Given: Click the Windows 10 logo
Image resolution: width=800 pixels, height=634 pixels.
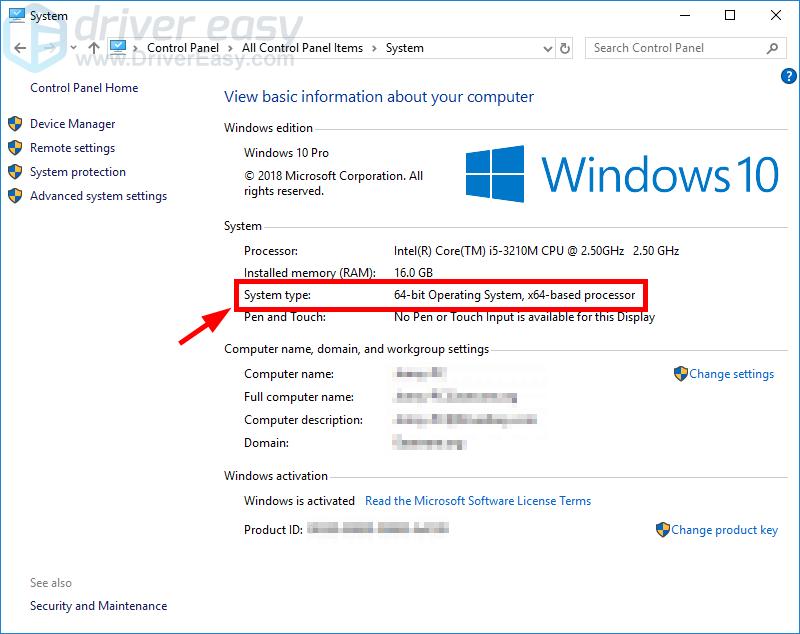Looking at the screenshot, I should coord(622,174).
